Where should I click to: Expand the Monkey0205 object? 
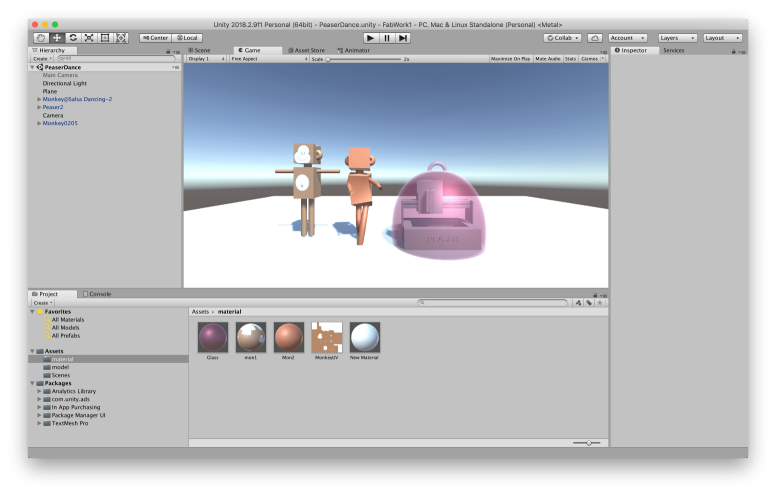click(39, 123)
